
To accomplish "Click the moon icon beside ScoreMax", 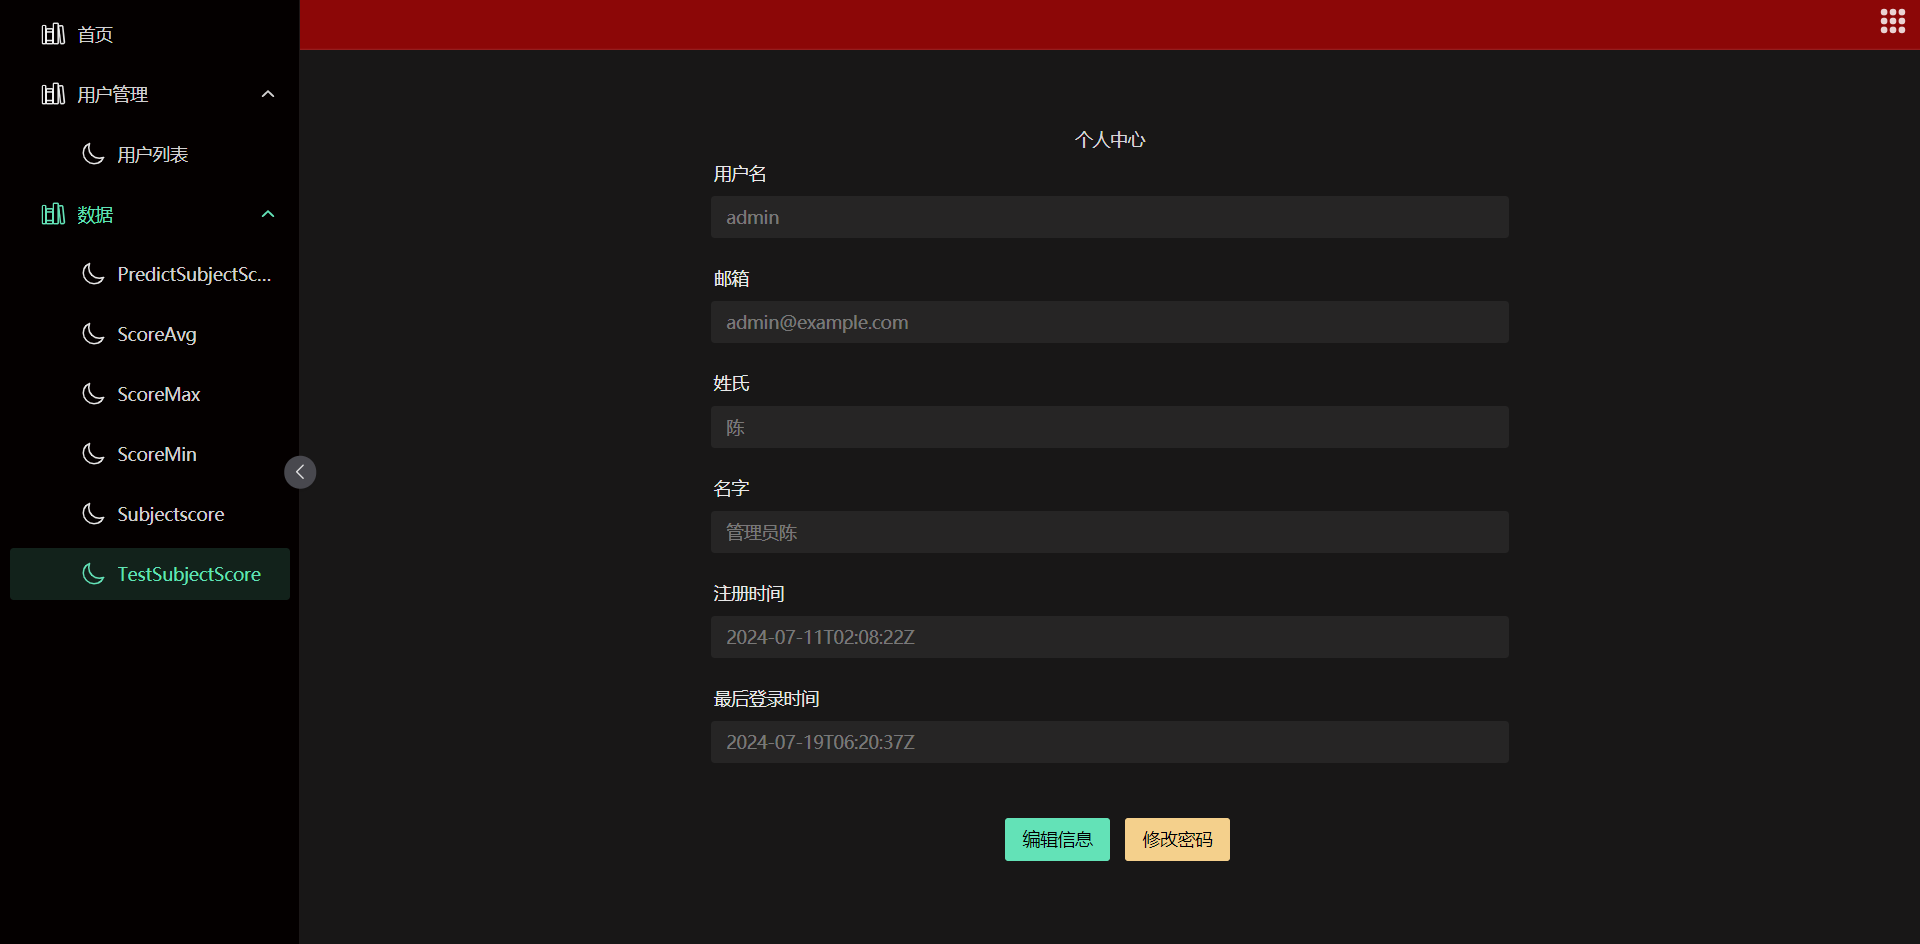I will point(93,394).
